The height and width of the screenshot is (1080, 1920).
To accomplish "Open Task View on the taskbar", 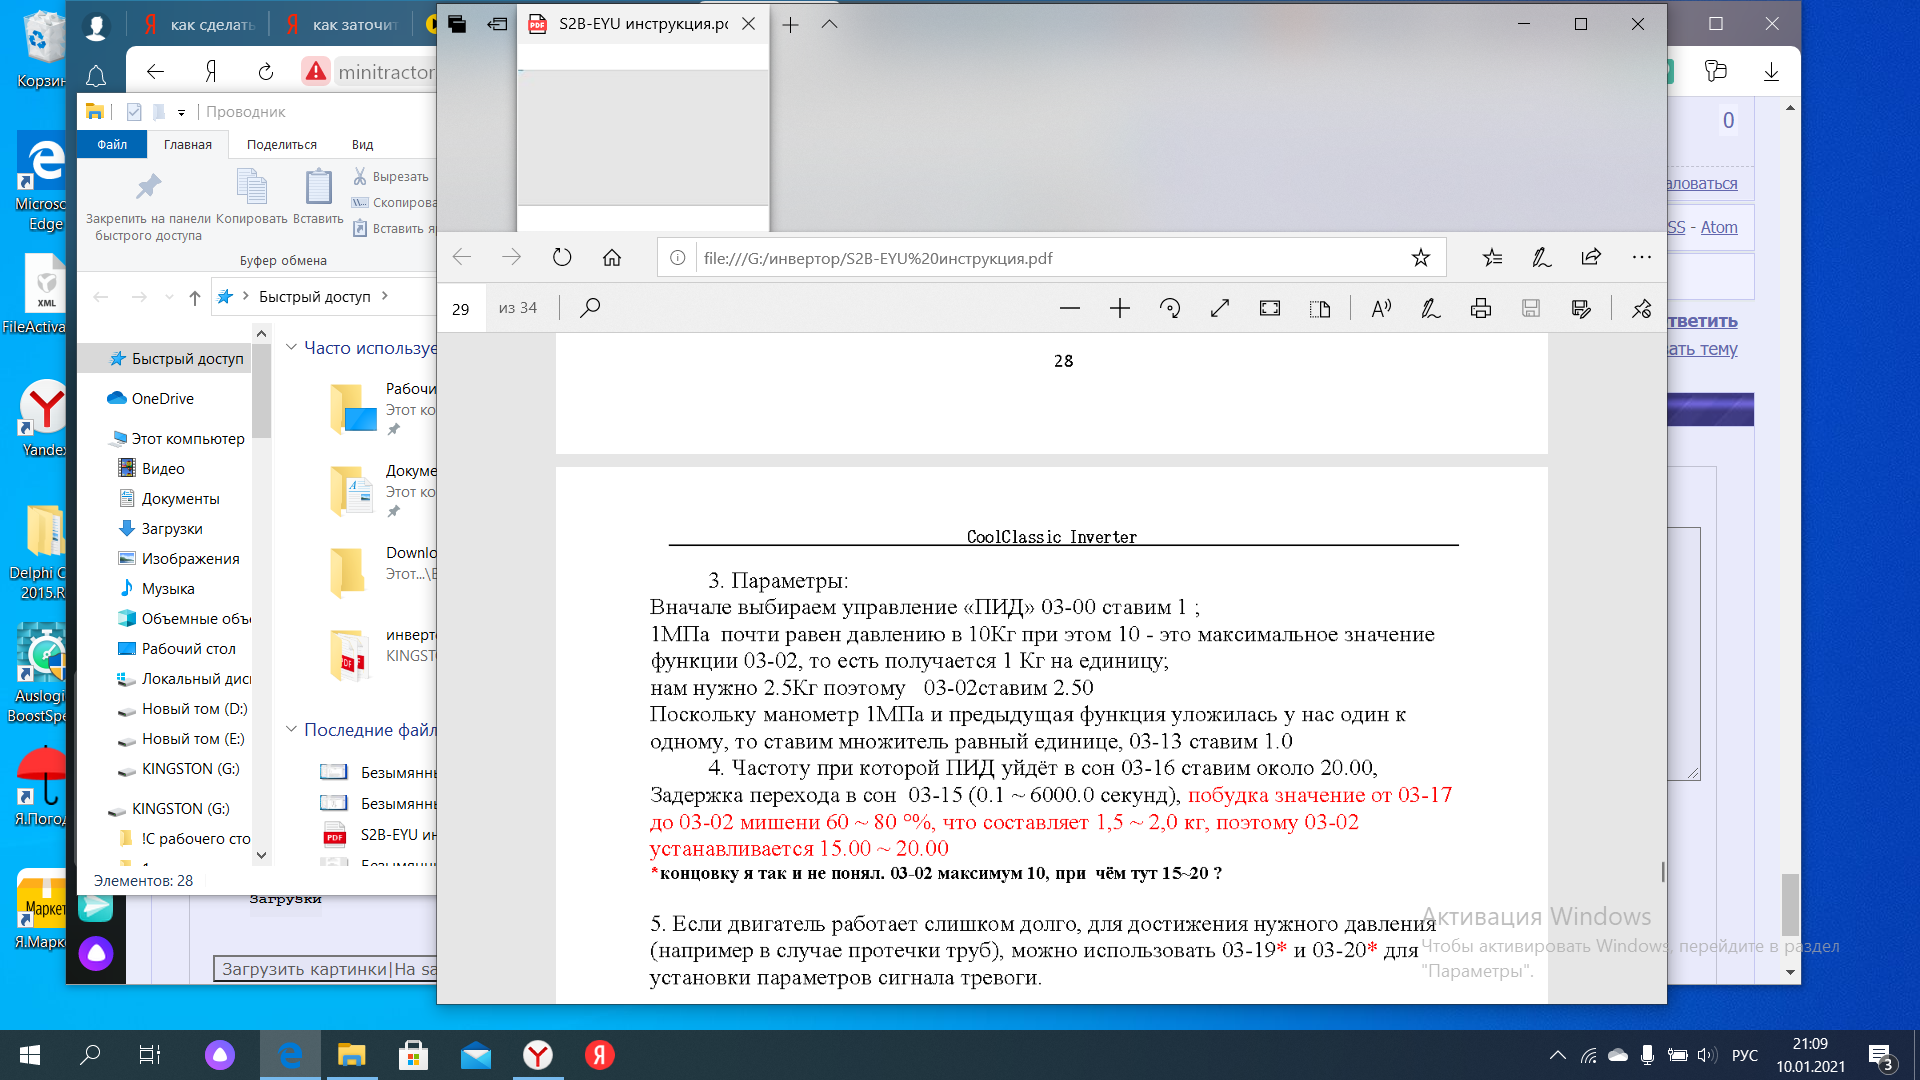I will (x=149, y=1055).
